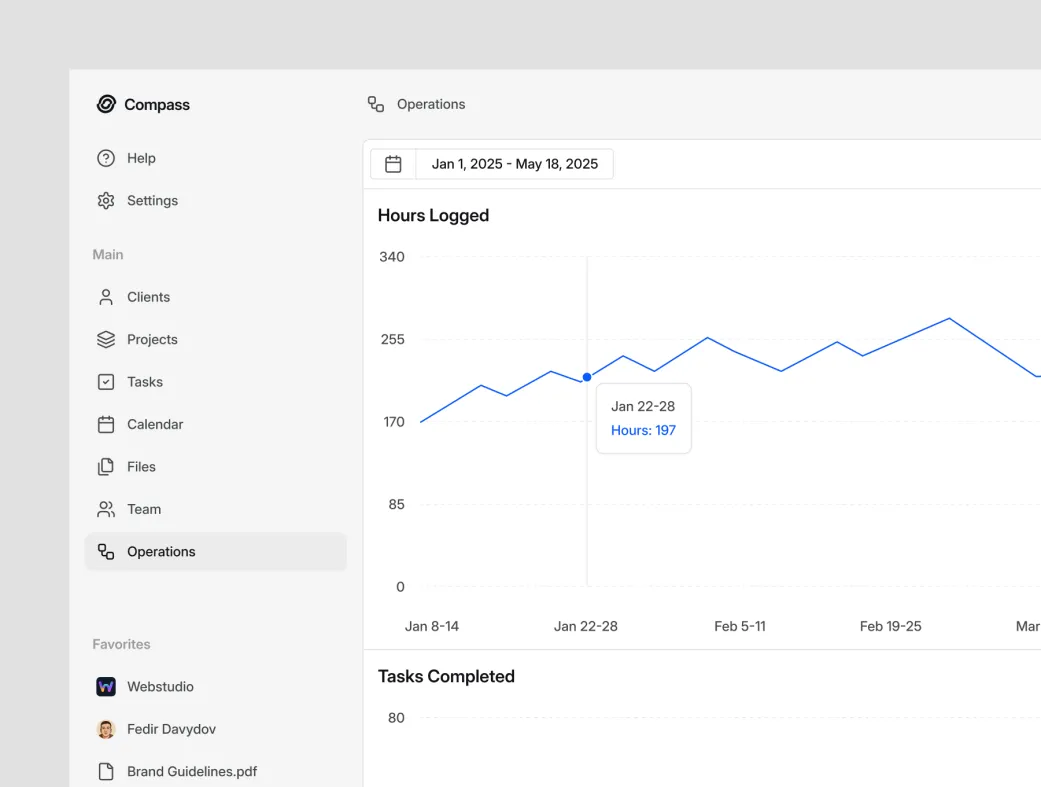Click the Jan 22-28 data point on chart
Screen dimensions: 1041x787
point(587,377)
